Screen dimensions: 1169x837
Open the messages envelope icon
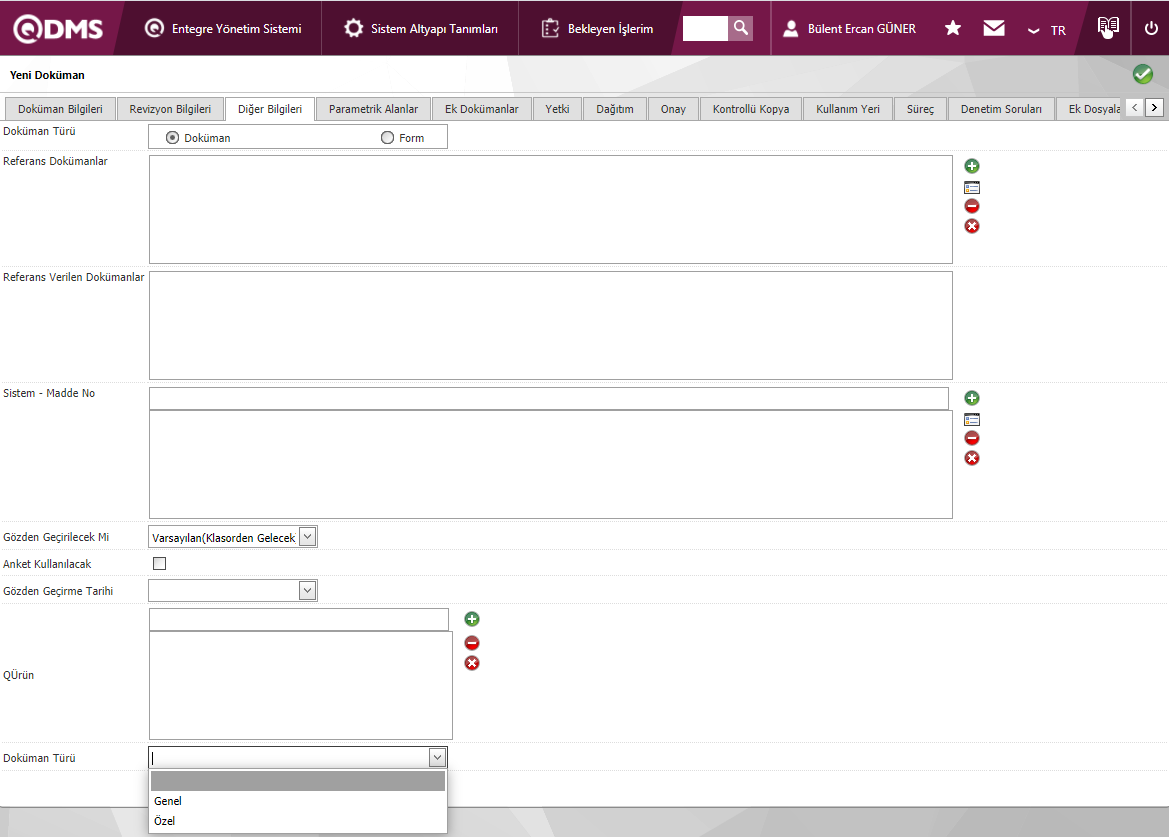tap(993, 28)
